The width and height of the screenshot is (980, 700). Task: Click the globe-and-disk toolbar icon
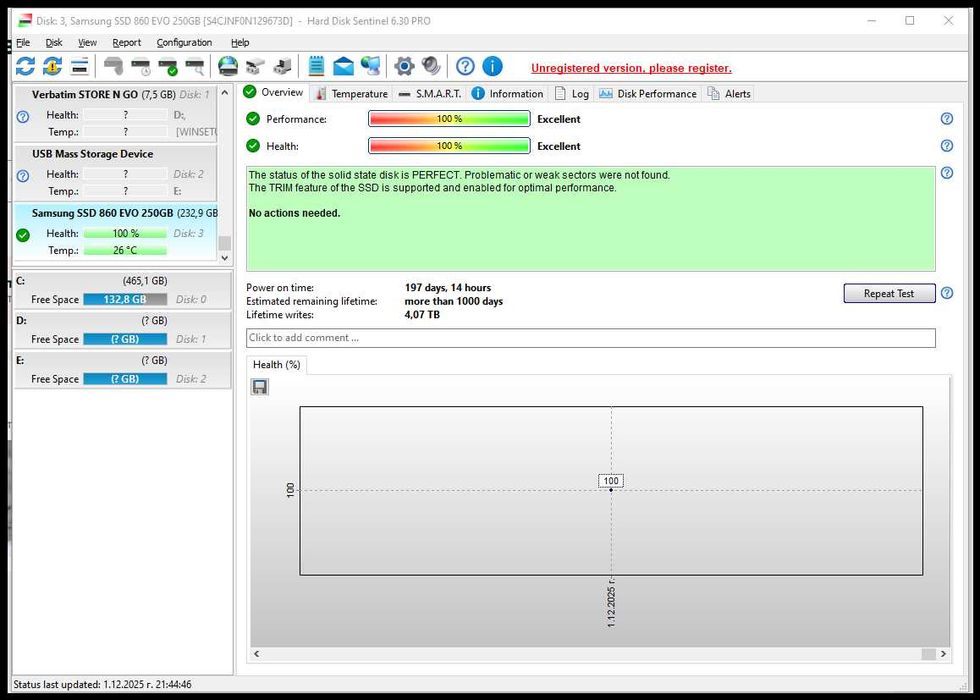(228, 66)
